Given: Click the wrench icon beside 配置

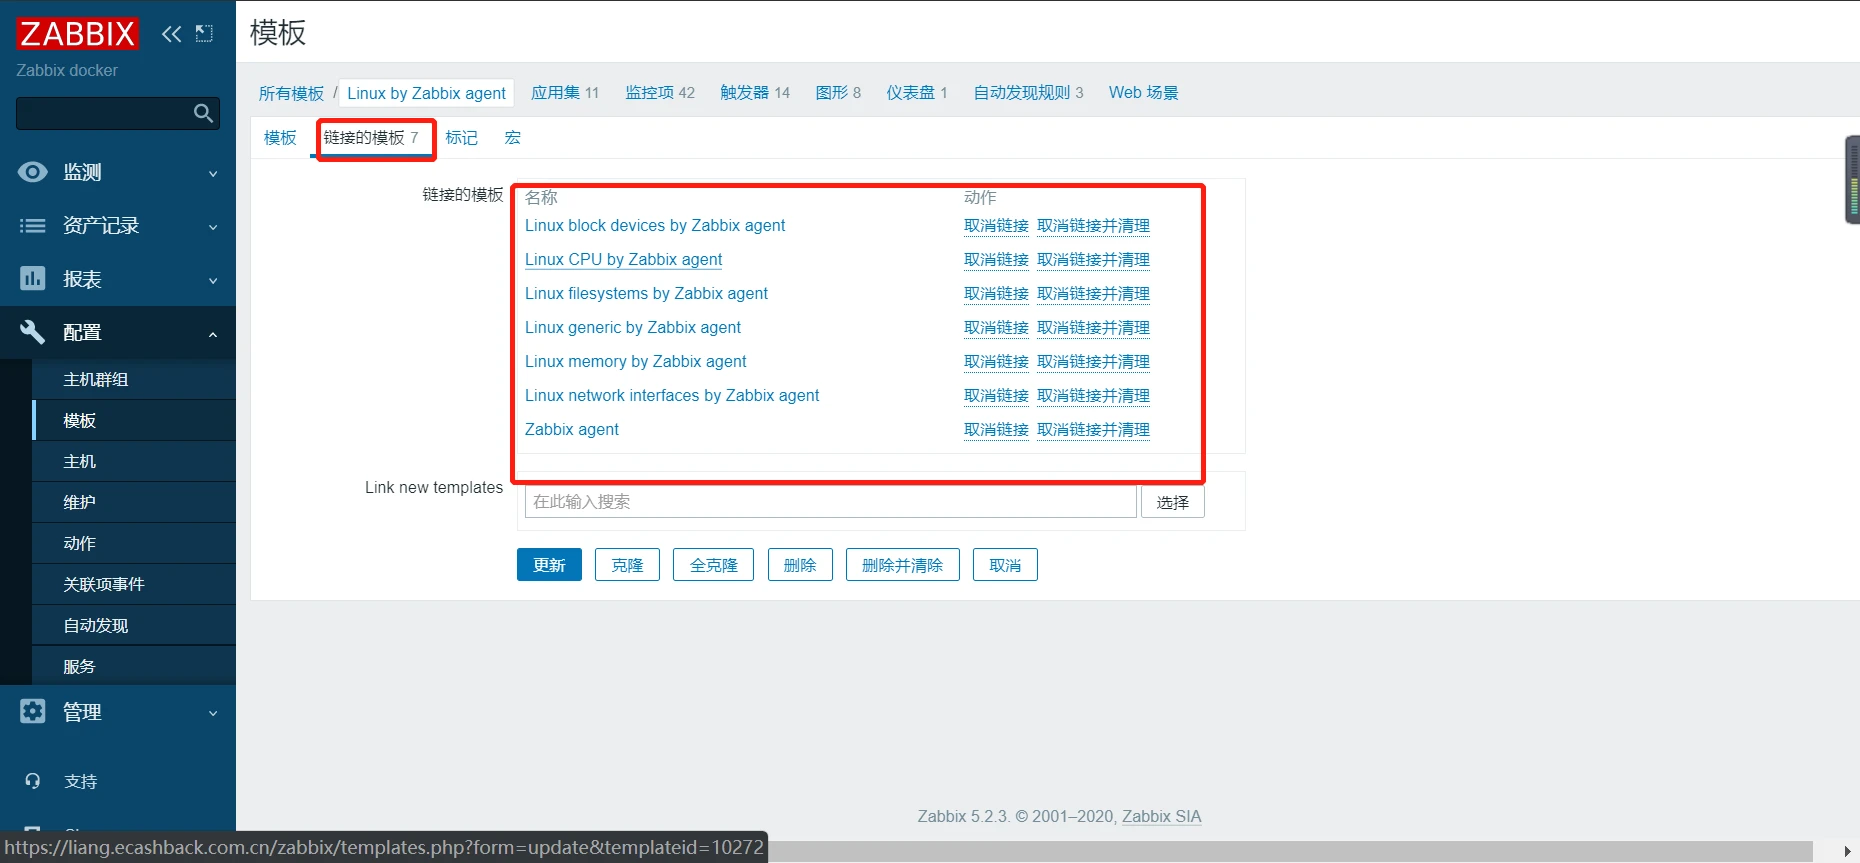Looking at the screenshot, I should (x=33, y=332).
